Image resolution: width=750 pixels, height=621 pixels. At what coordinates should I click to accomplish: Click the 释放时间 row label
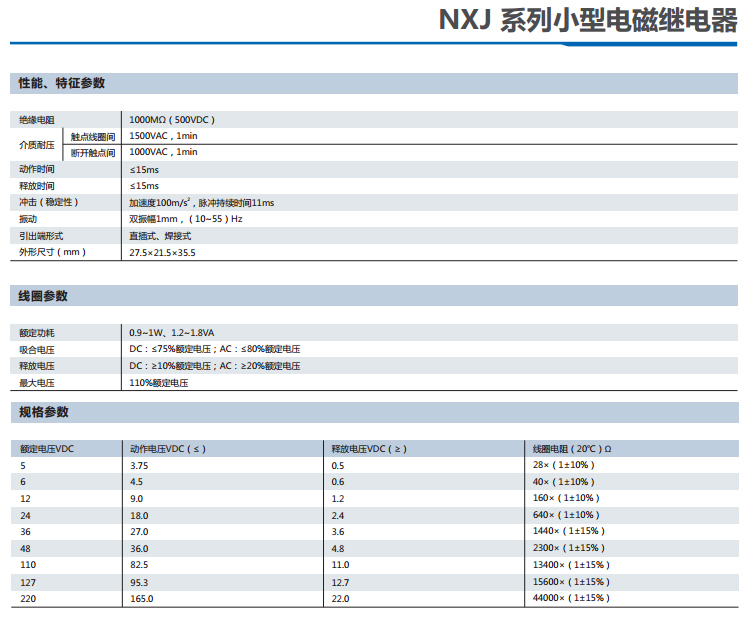point(37,186)
